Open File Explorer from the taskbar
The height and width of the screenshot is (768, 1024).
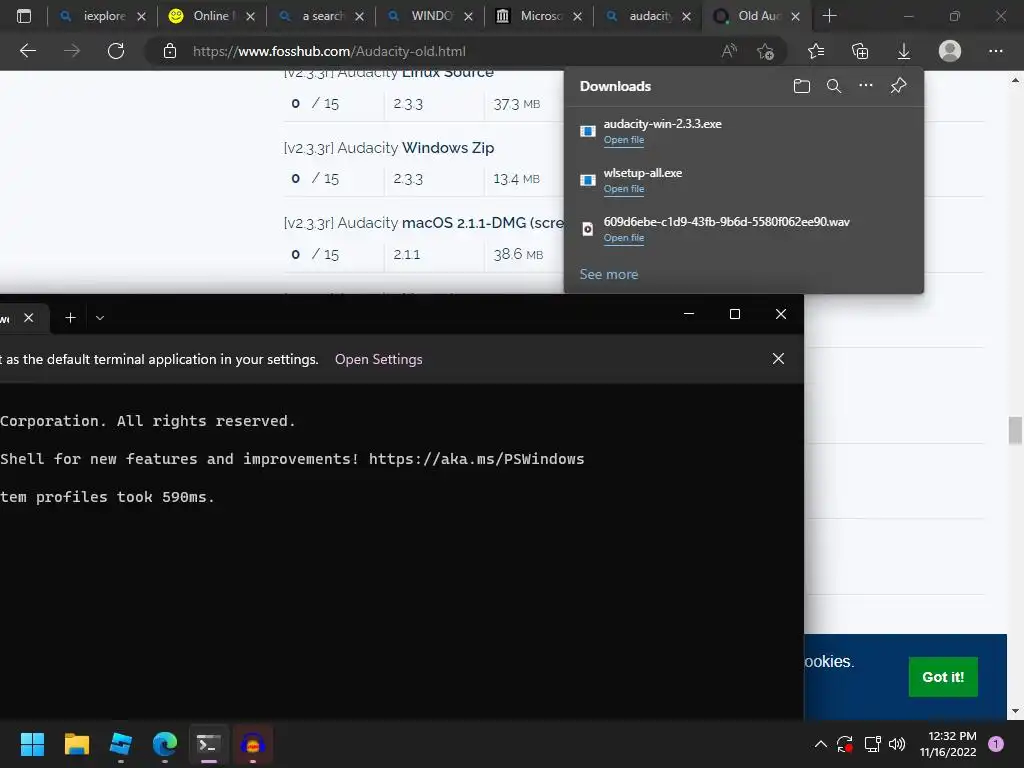[x=76, y=744]
